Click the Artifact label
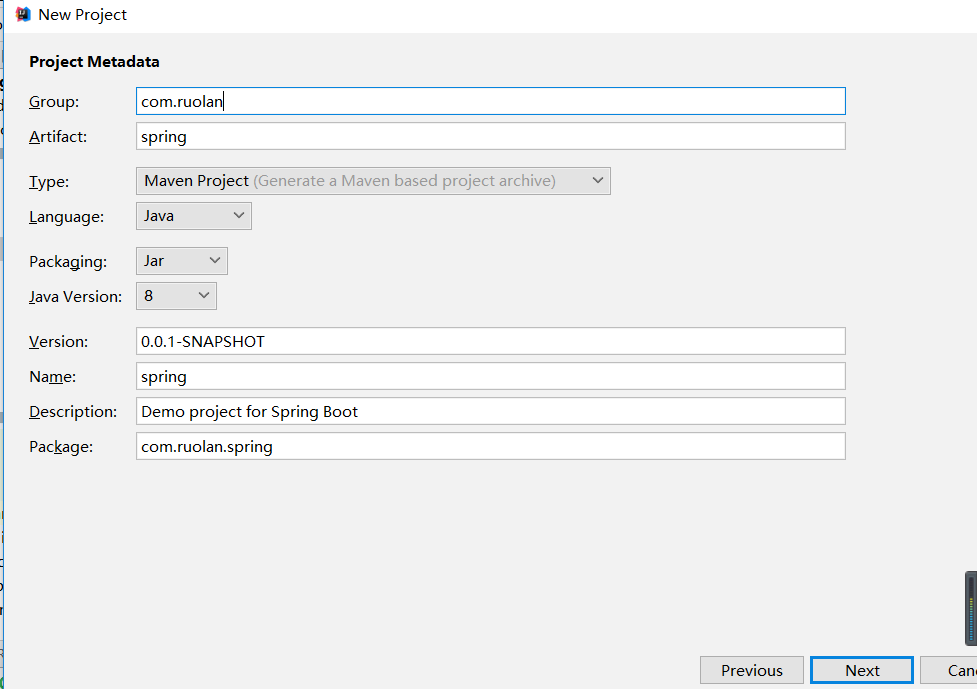This screenshot has height=689, width=977. (x=58, y=136)
